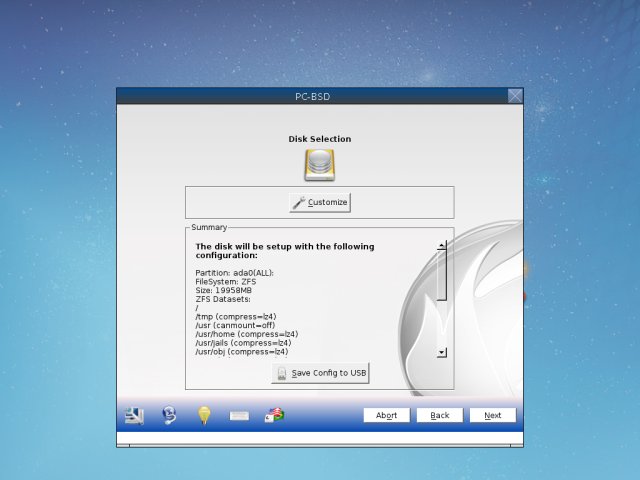Click the bold disk configuration heading text
The image size is (640, 480).
coord(284,251)
